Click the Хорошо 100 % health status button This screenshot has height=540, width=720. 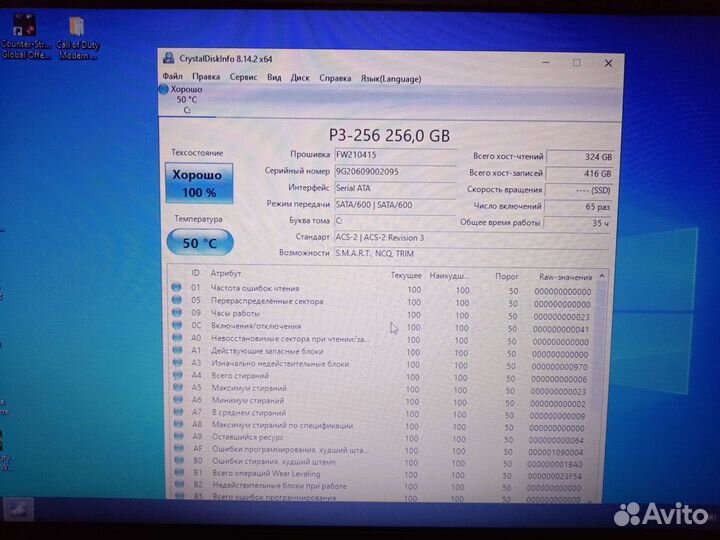(199, 183)
